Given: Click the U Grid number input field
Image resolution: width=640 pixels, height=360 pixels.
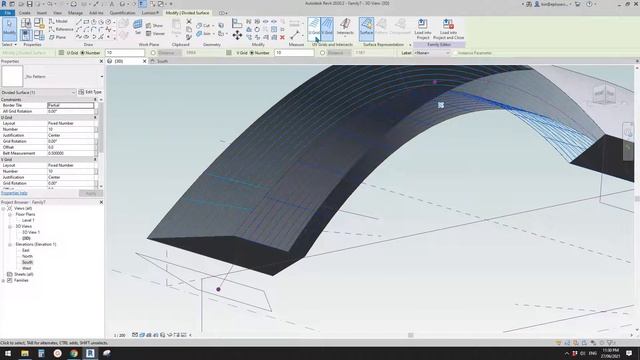Looking at the screenshot, I should click(125, 53).
